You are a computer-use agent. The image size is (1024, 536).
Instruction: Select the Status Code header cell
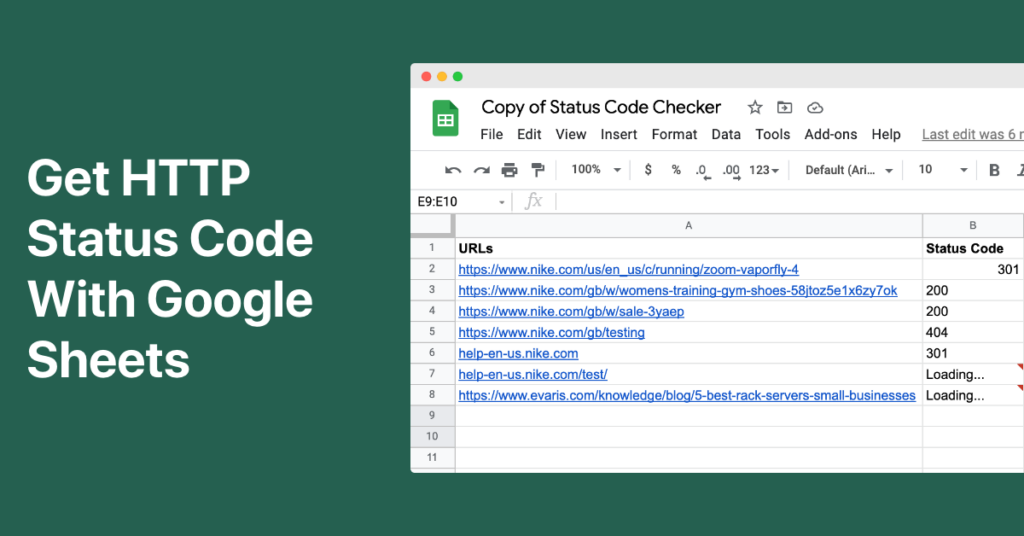(x=973, y=248)
